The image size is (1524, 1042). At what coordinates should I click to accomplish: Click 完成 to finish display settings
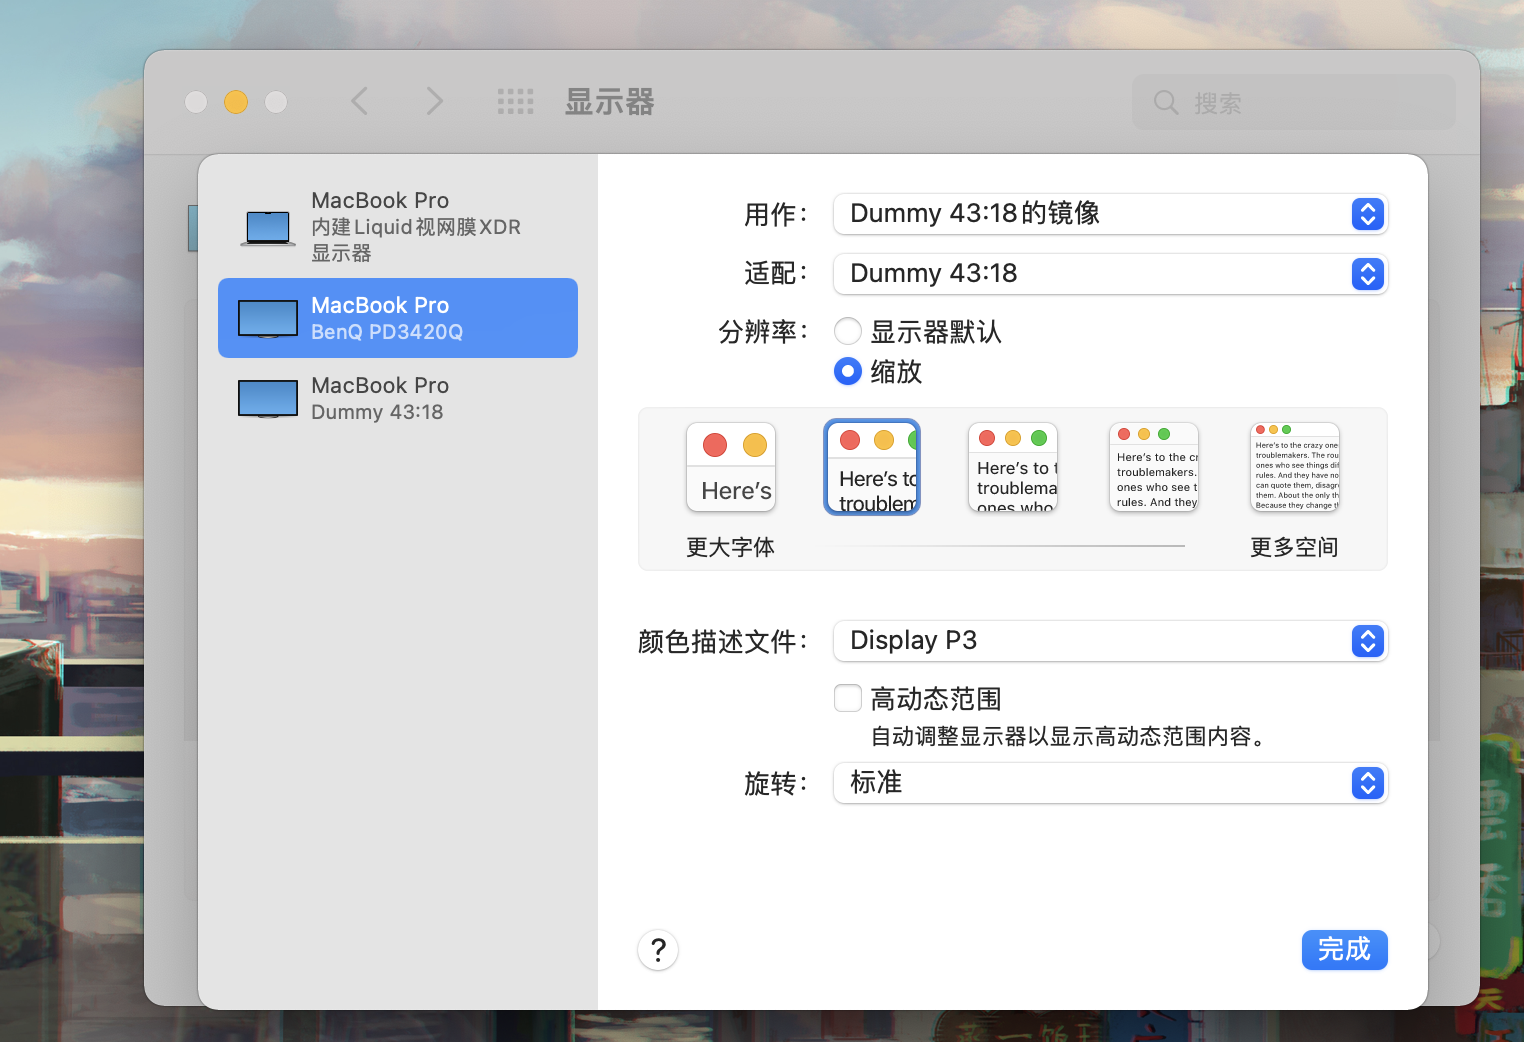coord(1344,950)
